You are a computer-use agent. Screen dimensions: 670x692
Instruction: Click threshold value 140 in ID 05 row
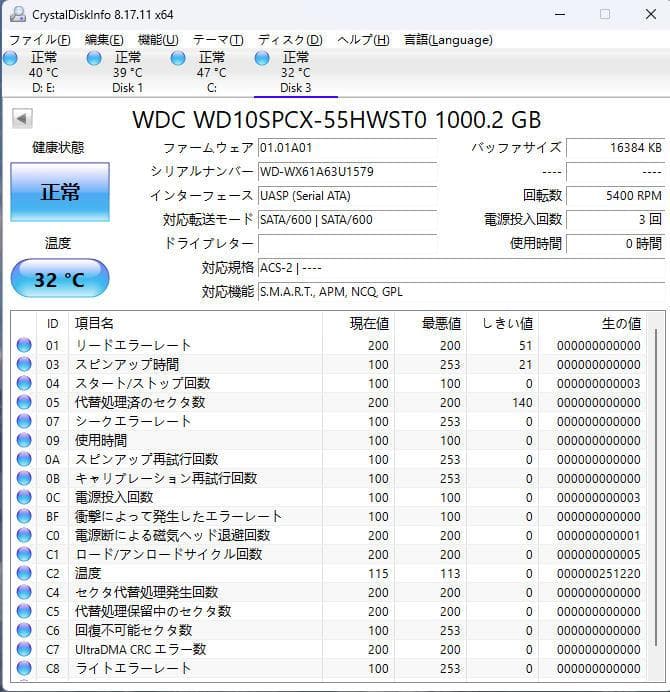tap(522, 402)
